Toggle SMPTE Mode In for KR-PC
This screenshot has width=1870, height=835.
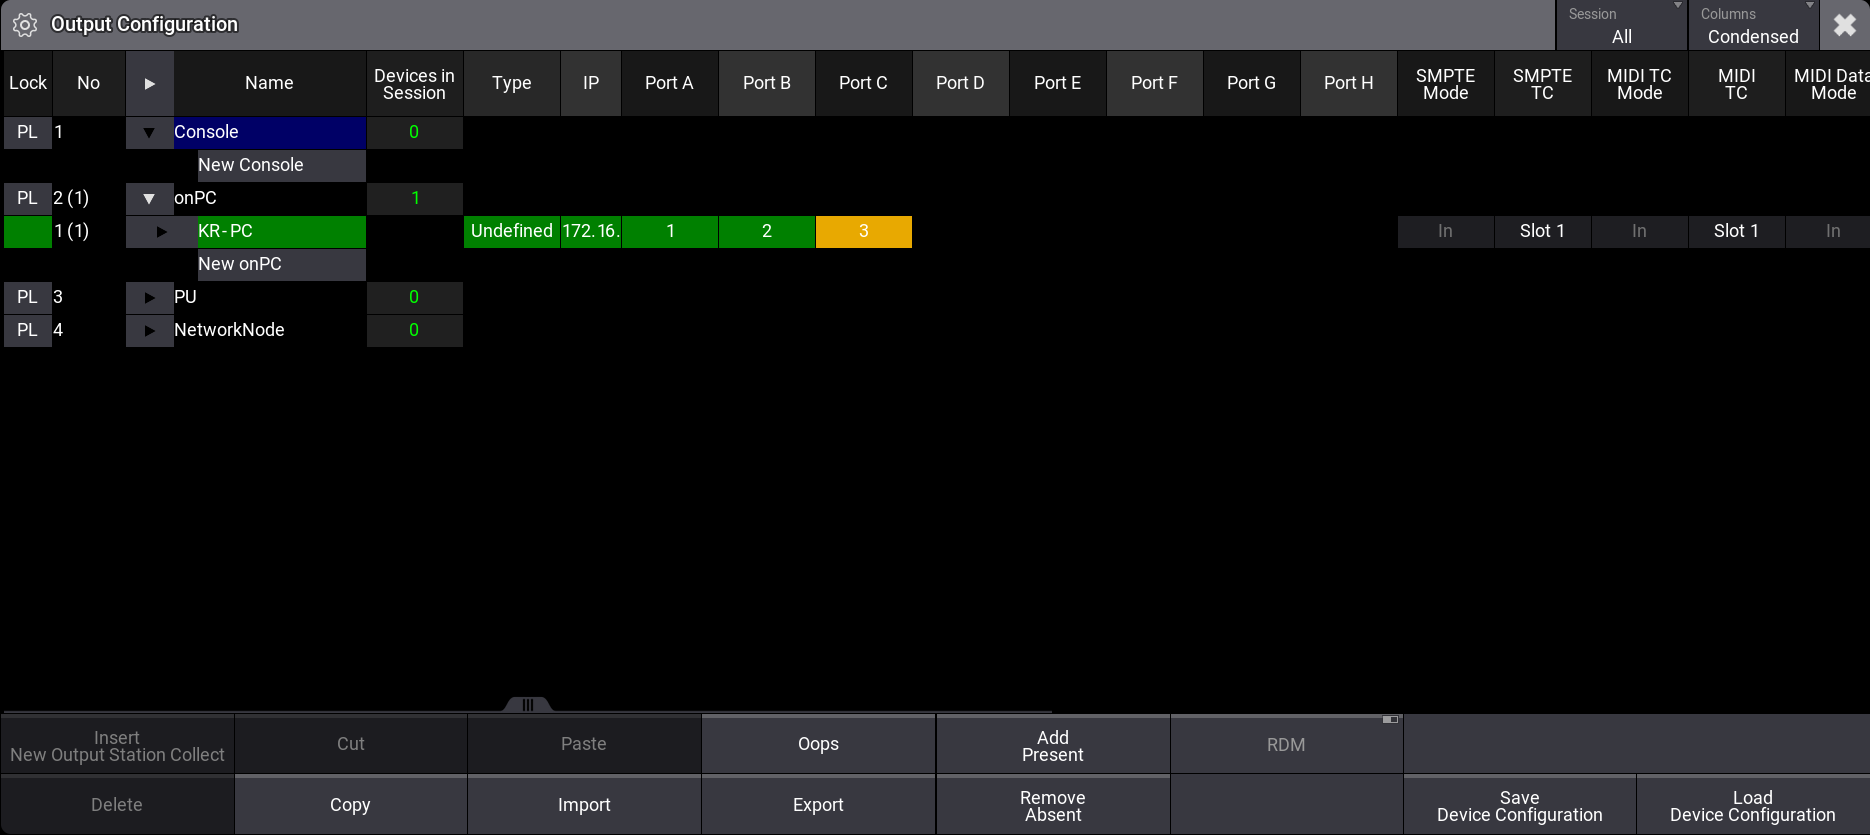pyautogui.click(x=1445, y=232)
